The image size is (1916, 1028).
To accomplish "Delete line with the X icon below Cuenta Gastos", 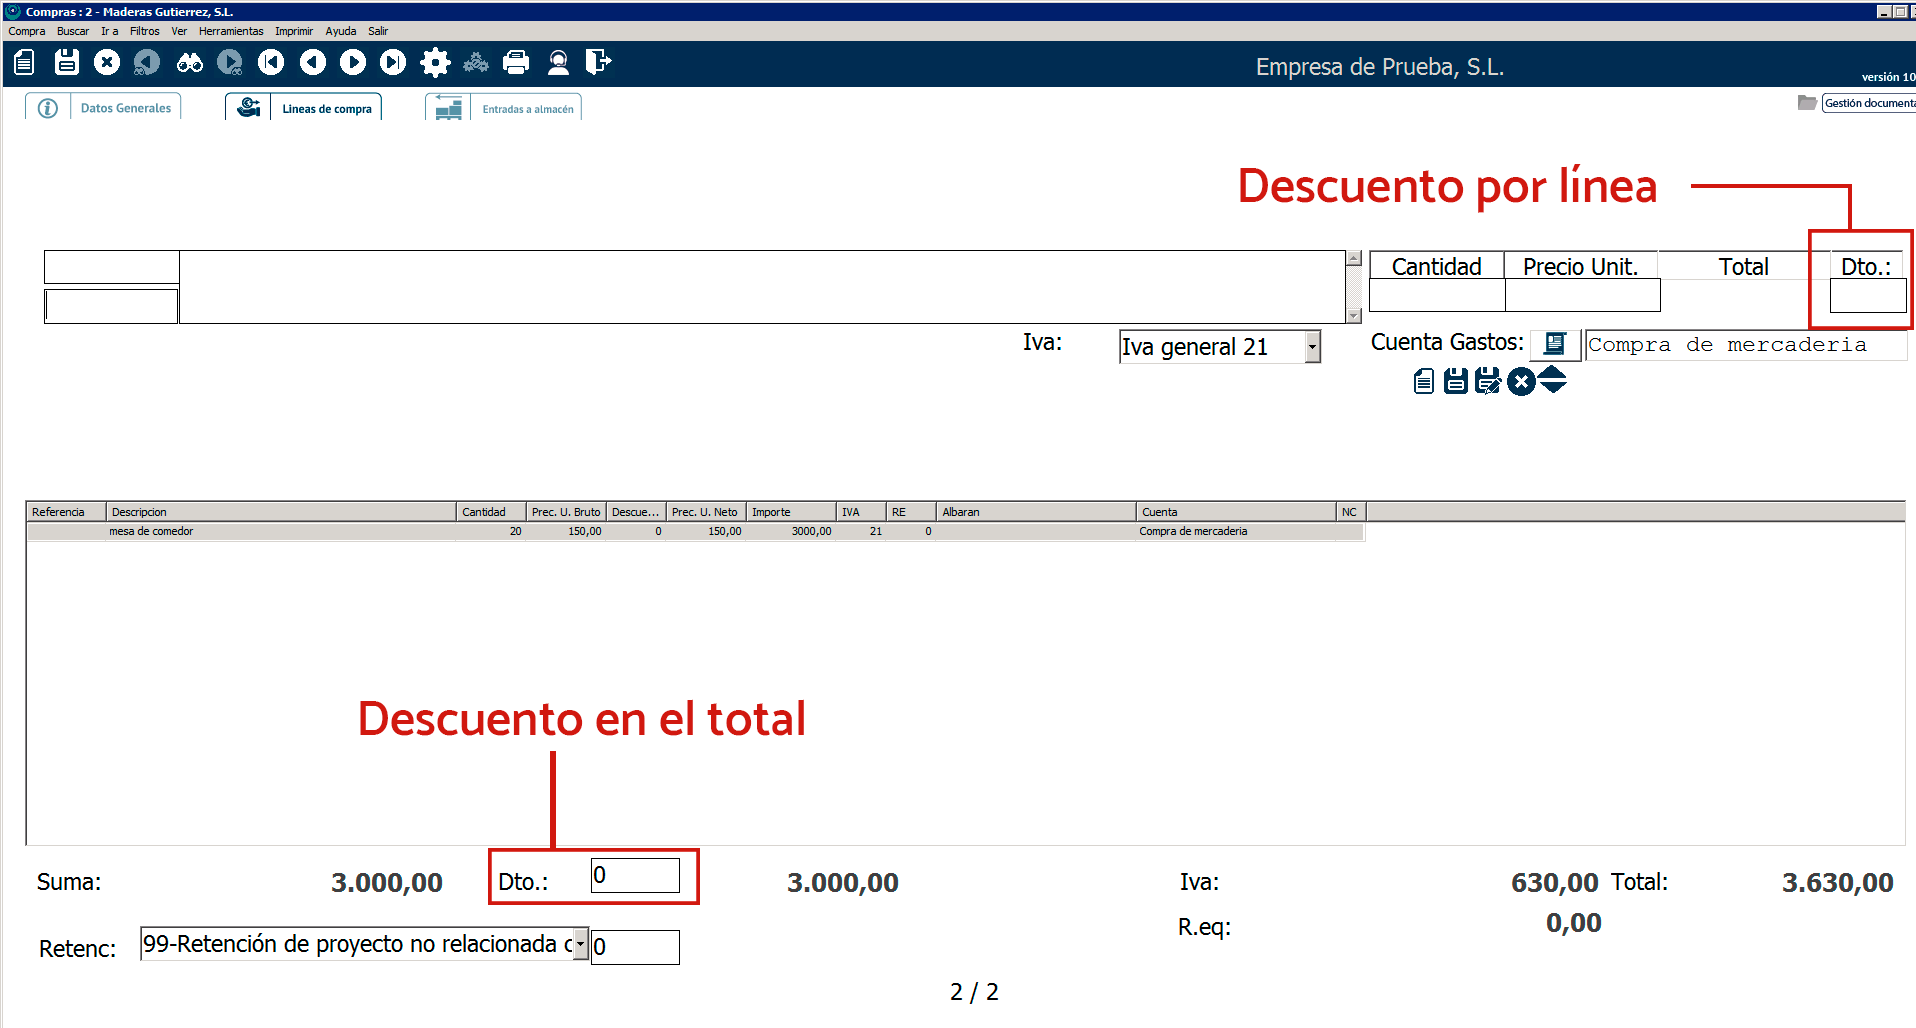I will tap(1521, 381).
